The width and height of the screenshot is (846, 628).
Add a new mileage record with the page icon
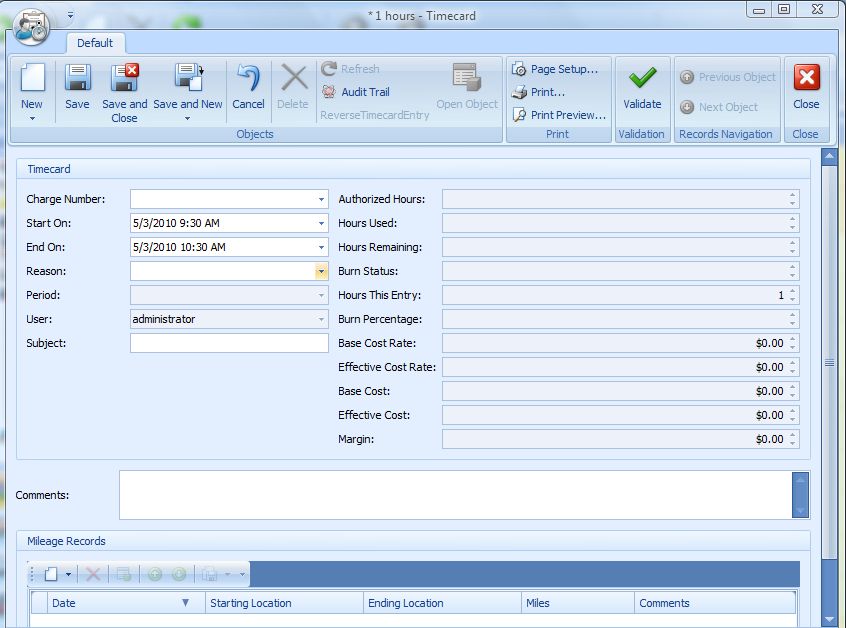pyautogui.click(x=51, y=574)
